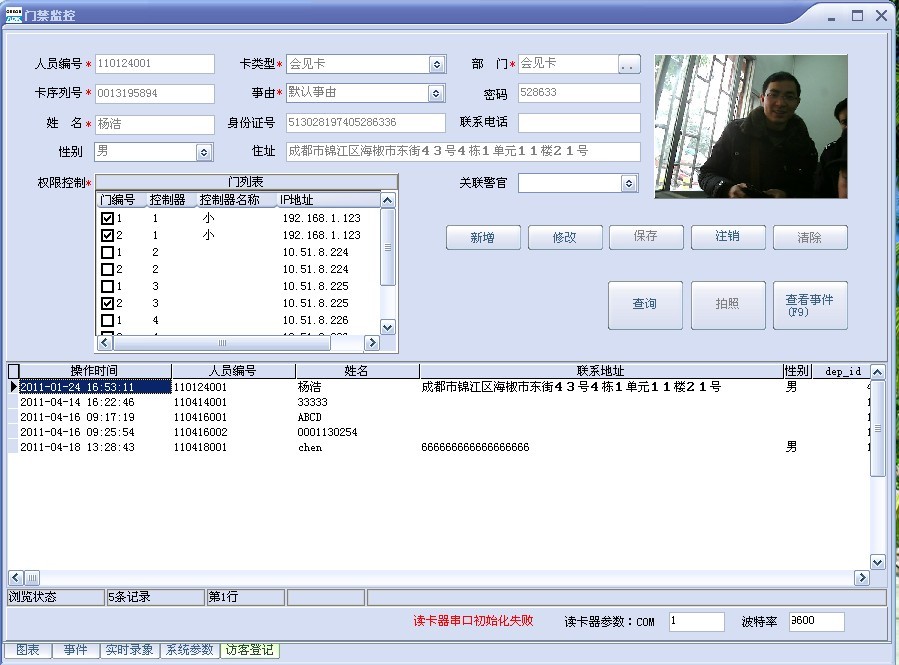Click the '..' browse button beside 部门
This screenshot has height=665, width=899.
click(x=629, y=65)
